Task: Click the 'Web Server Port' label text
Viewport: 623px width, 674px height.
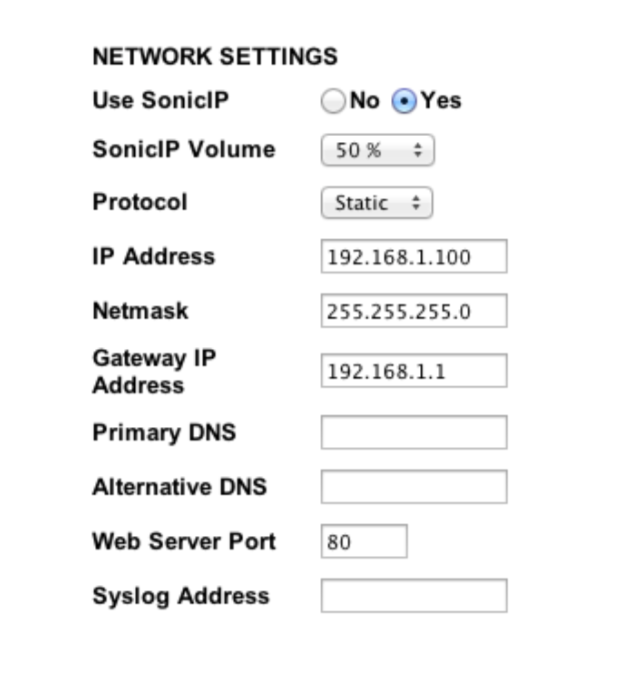Action: pyautogui.click(x=183, y=542)
